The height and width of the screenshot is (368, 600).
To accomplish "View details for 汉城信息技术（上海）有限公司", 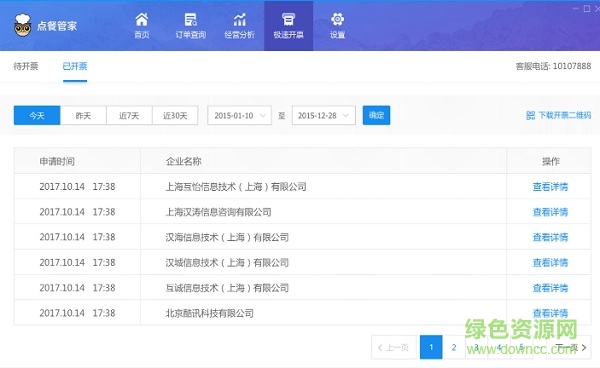I will tap(550, 262).
